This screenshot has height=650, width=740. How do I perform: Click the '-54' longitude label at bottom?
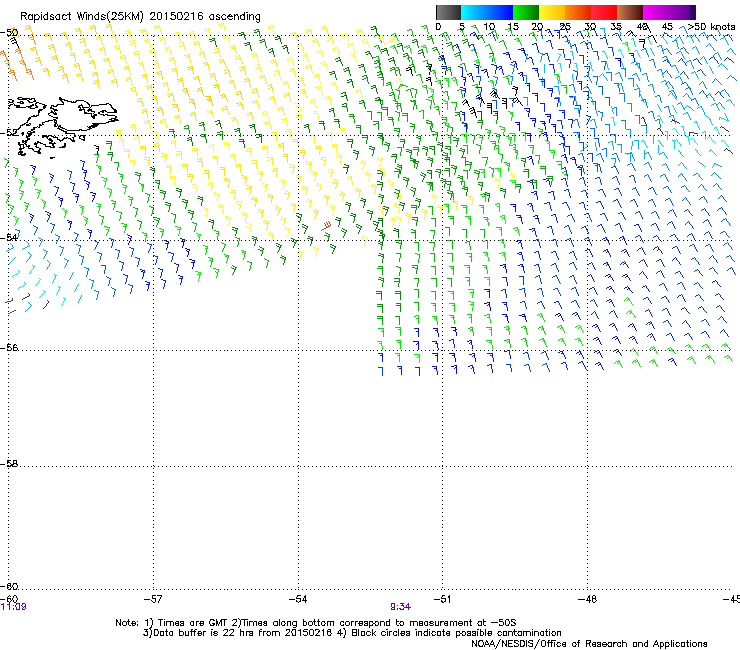pos(298,599)
